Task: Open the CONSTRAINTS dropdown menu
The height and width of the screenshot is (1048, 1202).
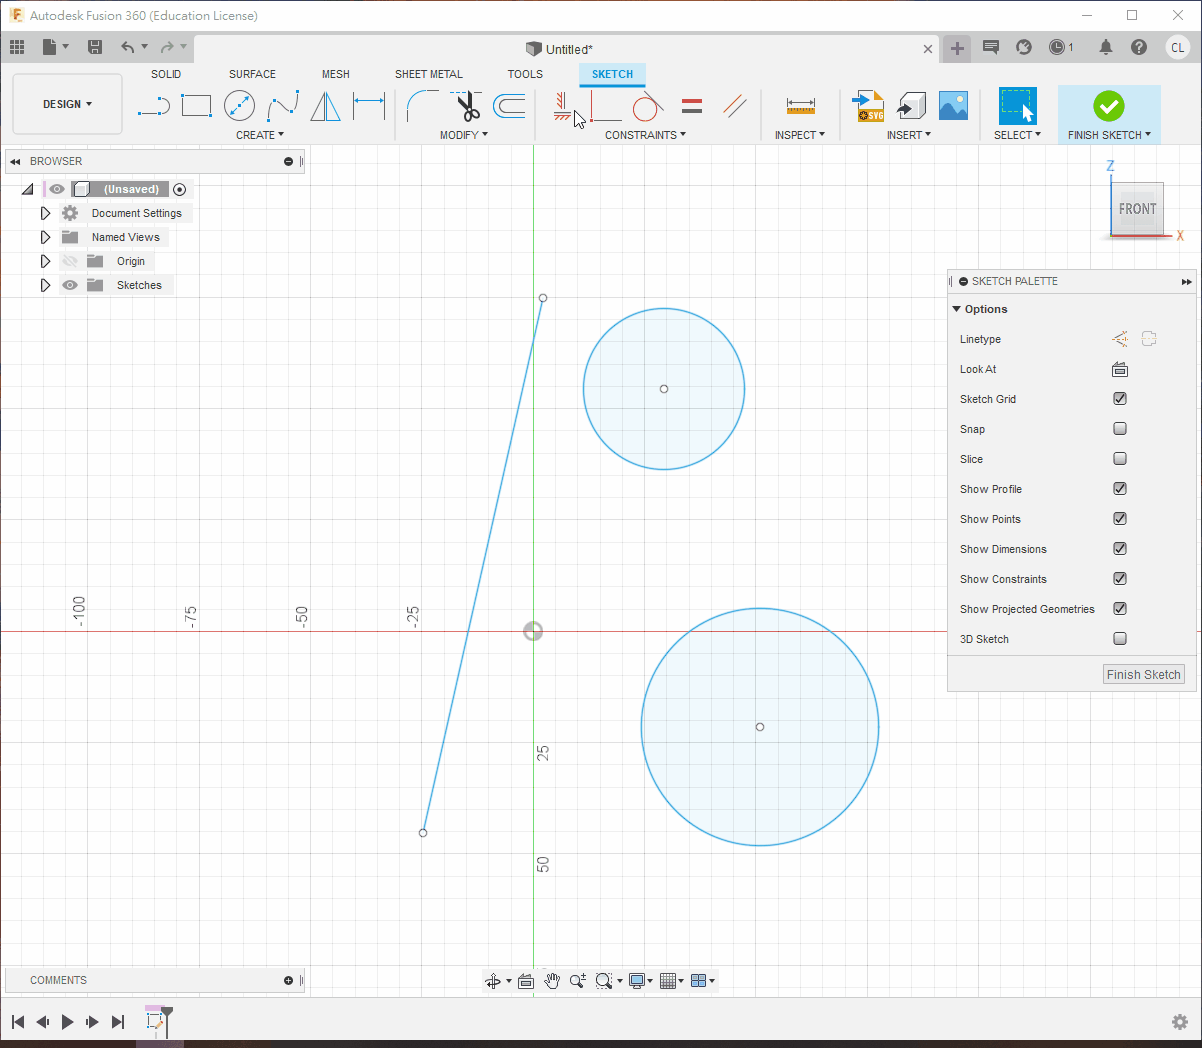Action: point(645,135)
